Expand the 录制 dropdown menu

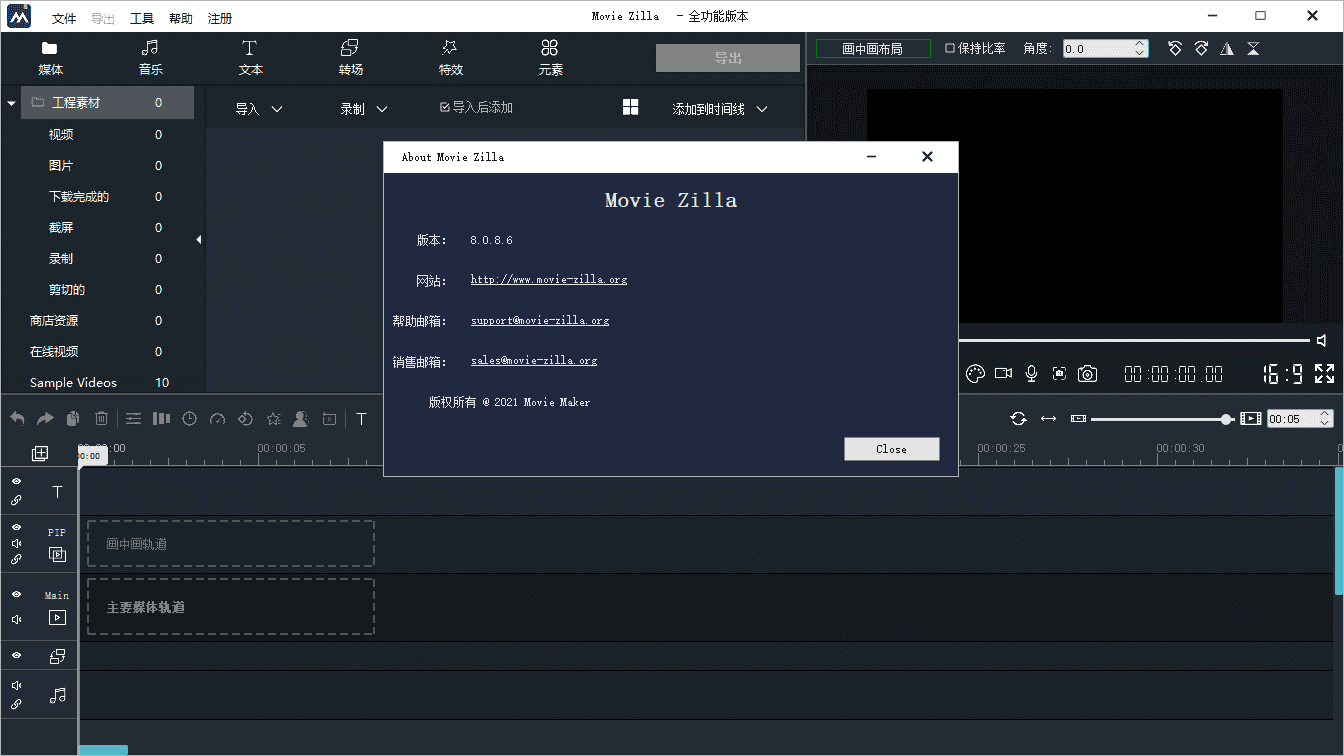point(363,109)
